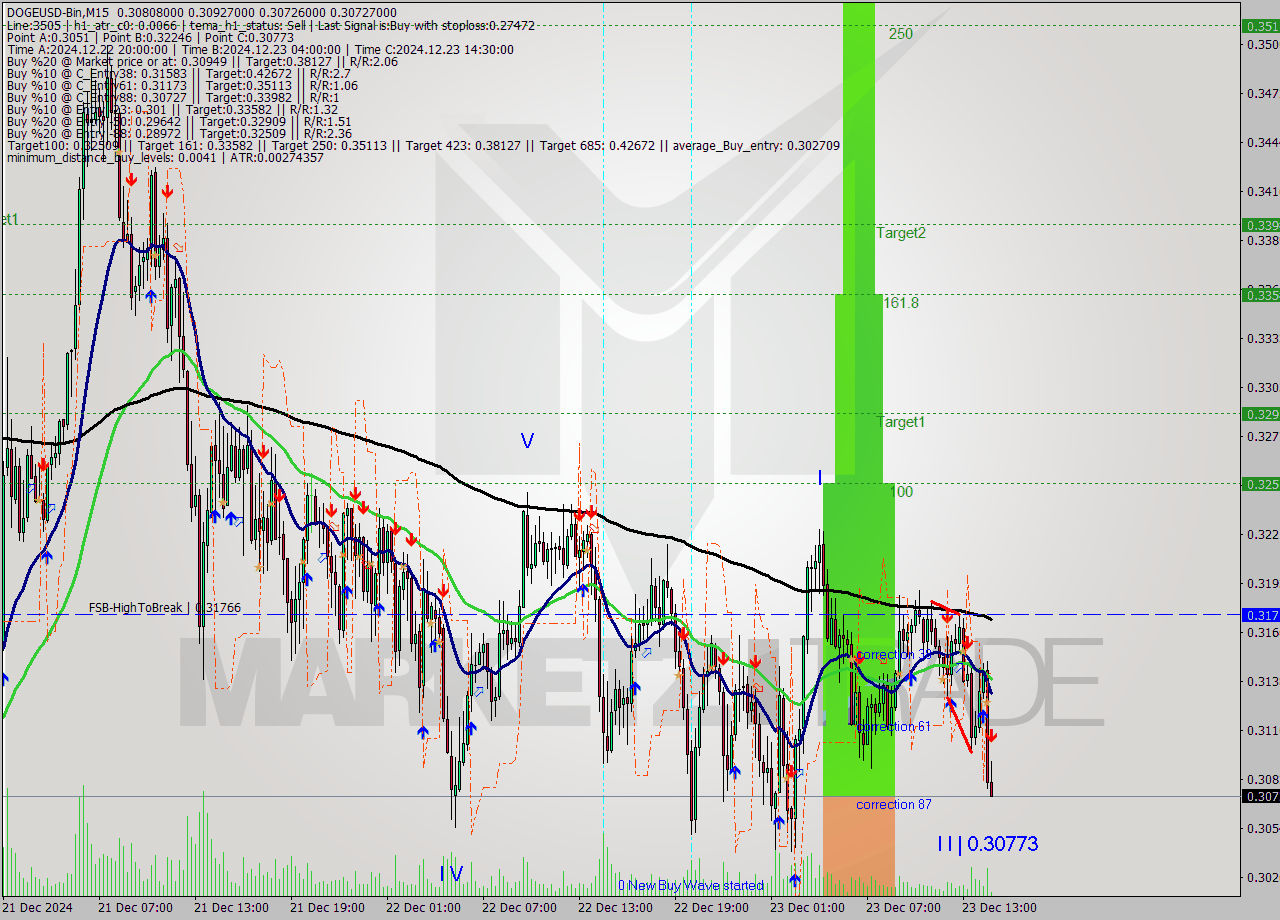The height and width of the screenshot is (920, 1280).
Task: Click the '23 Dec 01:00' time label
Action: 807,908
